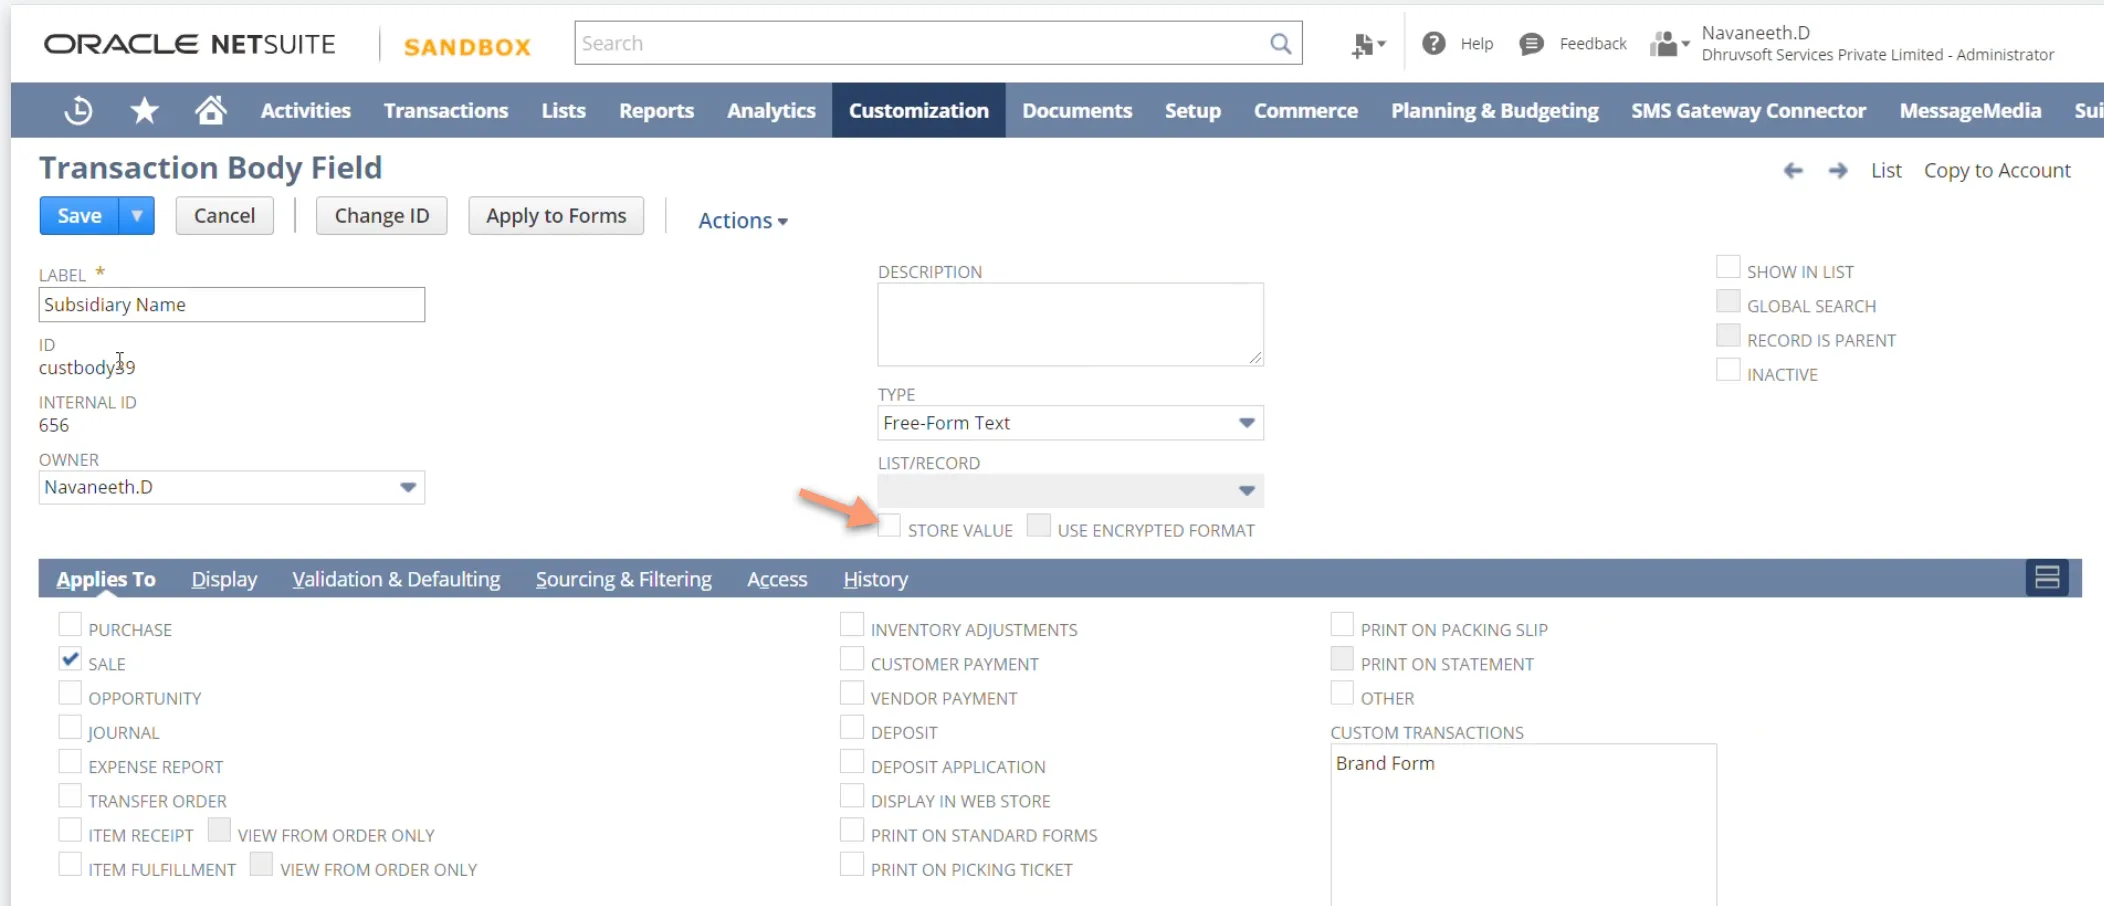Enable the Opportunity checkbox
This screenshot has width=2104, height=906.
pyautogui.click(x=70, y=693)
